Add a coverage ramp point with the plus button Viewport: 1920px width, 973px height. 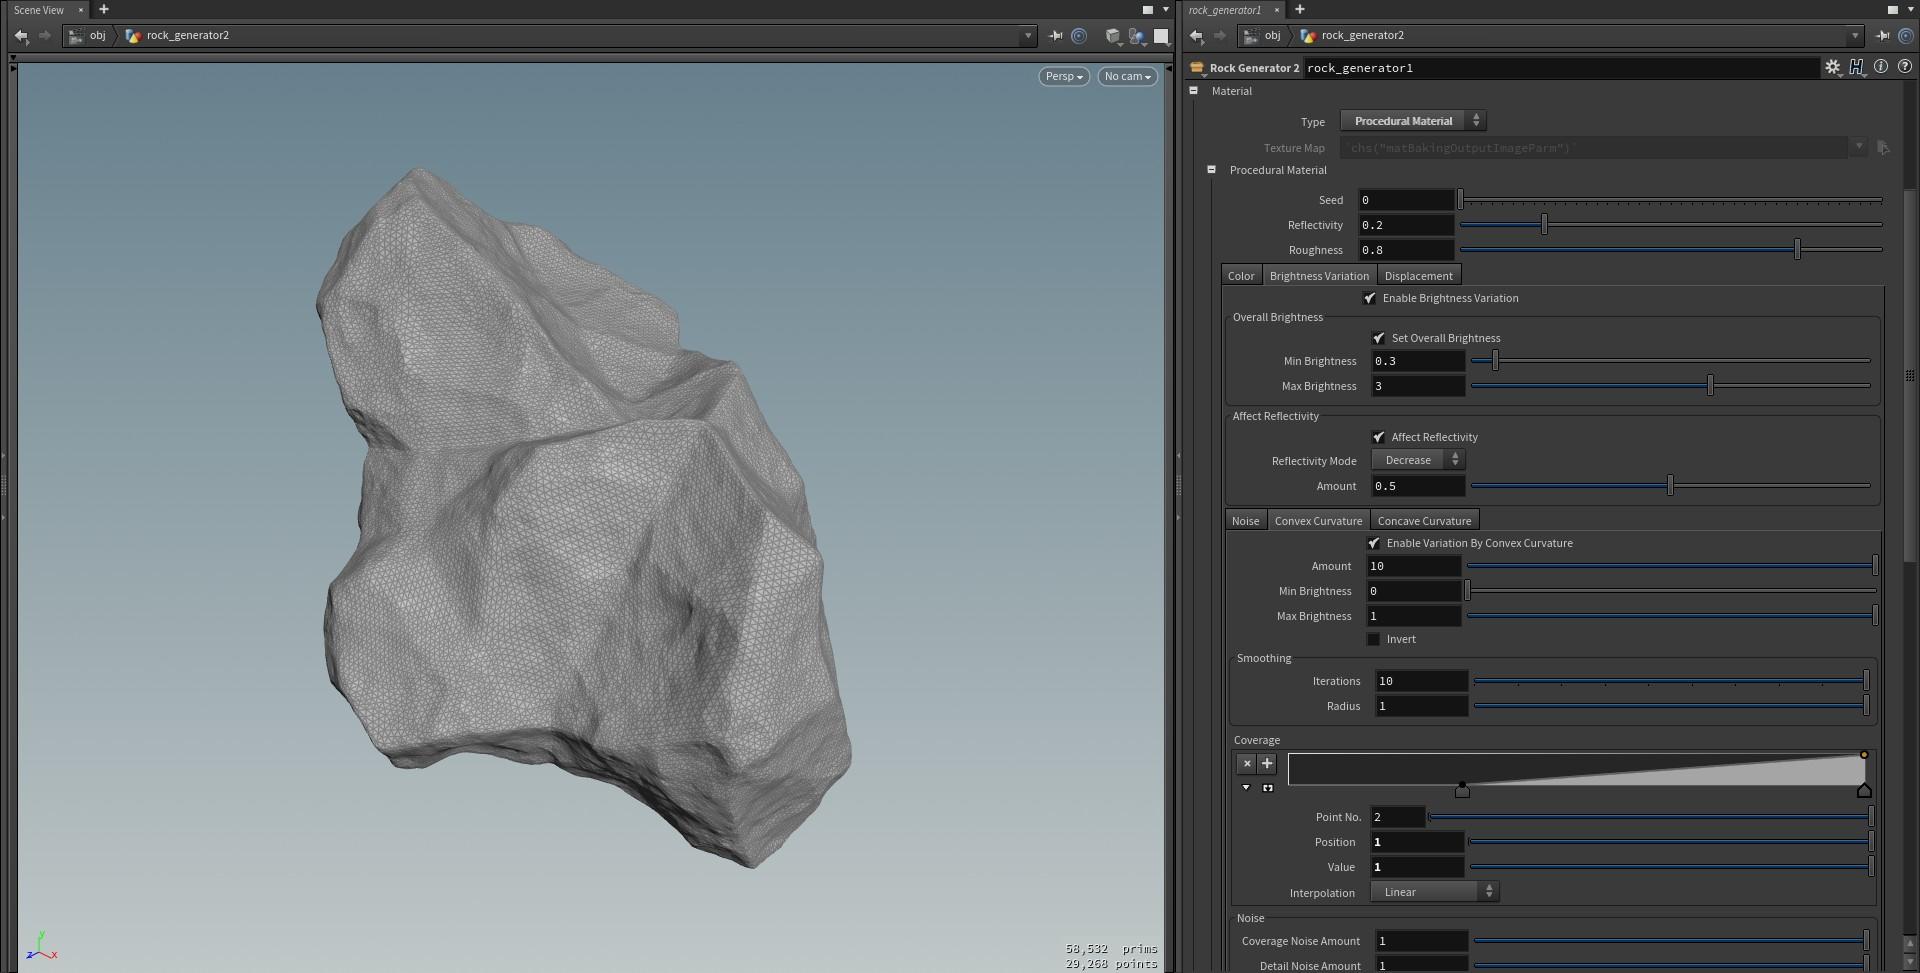[1267, 763]
